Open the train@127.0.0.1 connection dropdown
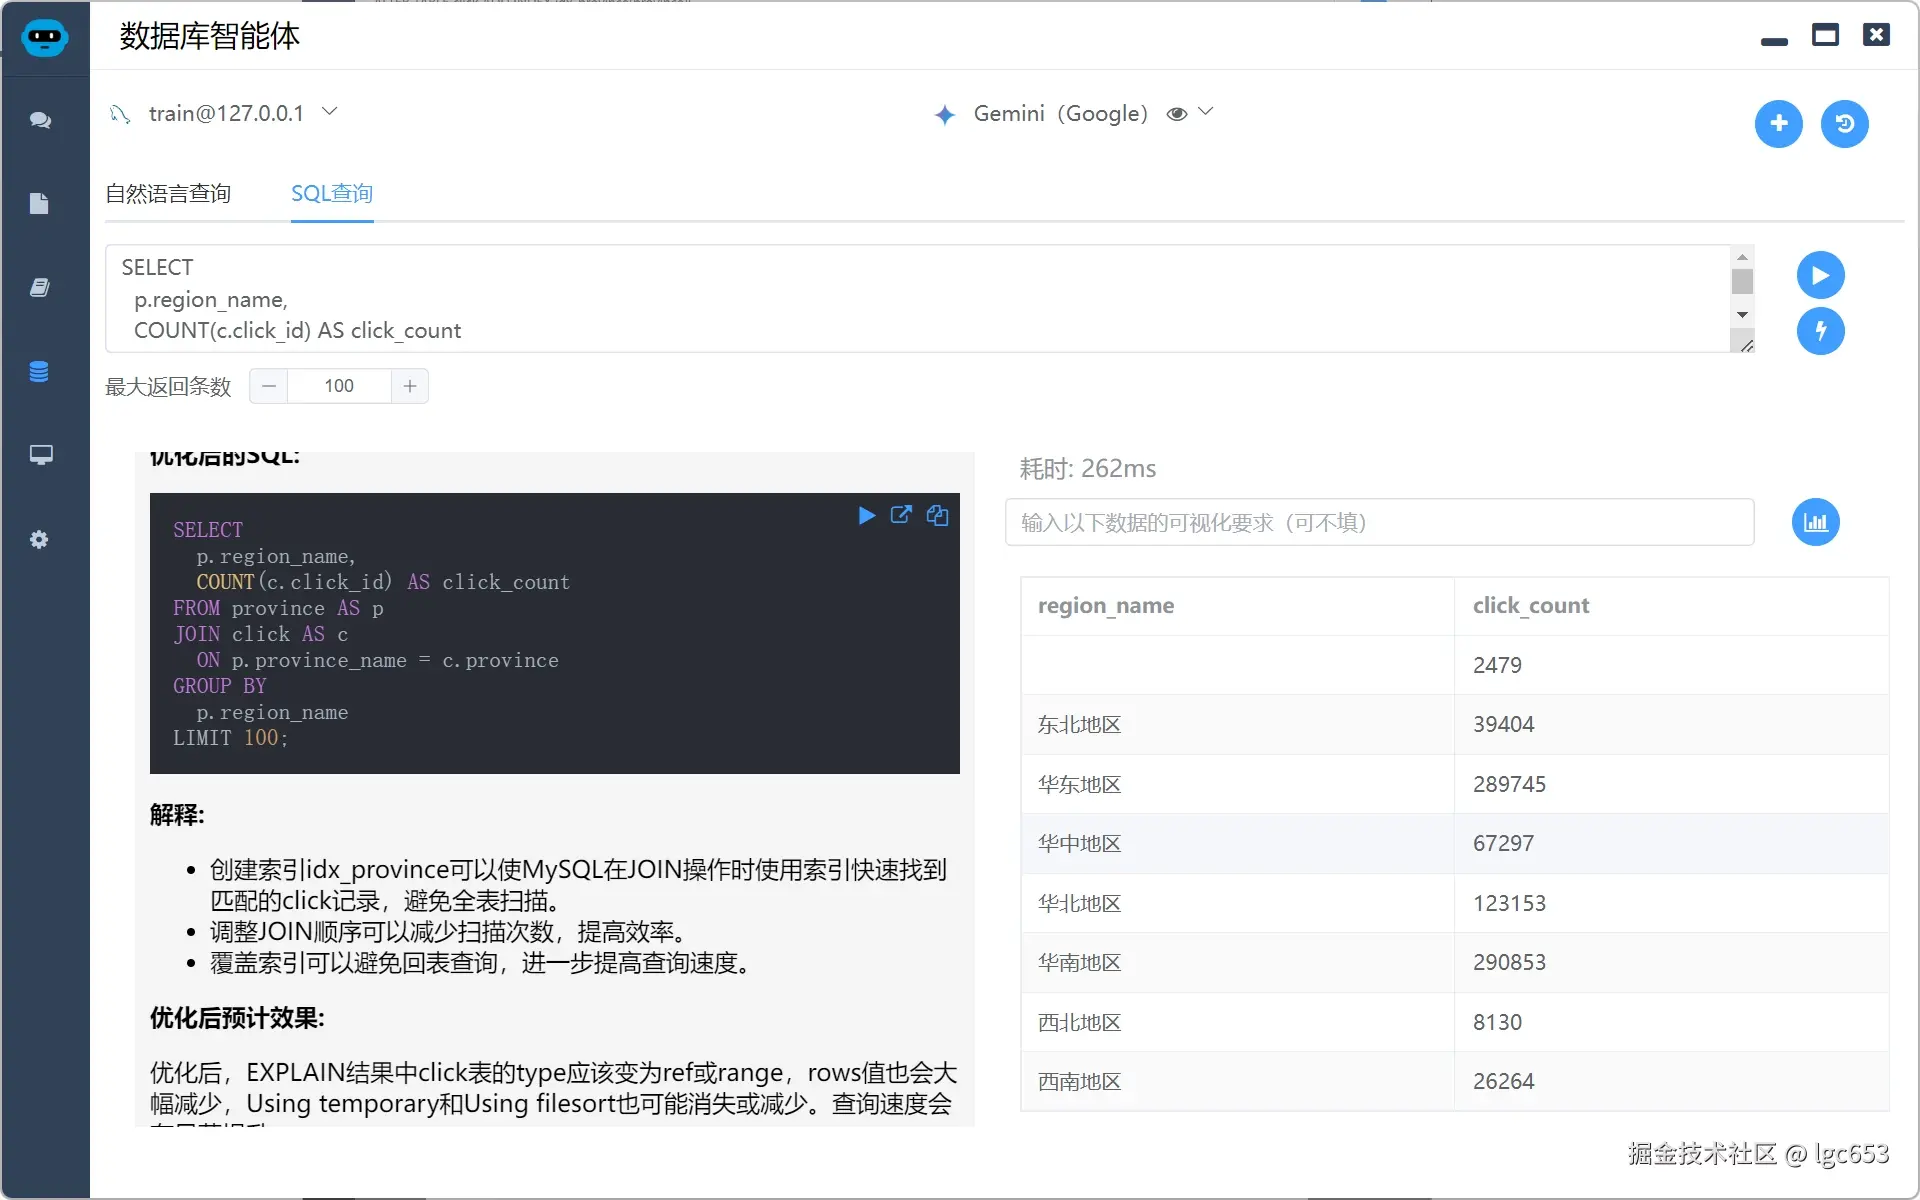The image size is (1920, 1200). [330, 111]
